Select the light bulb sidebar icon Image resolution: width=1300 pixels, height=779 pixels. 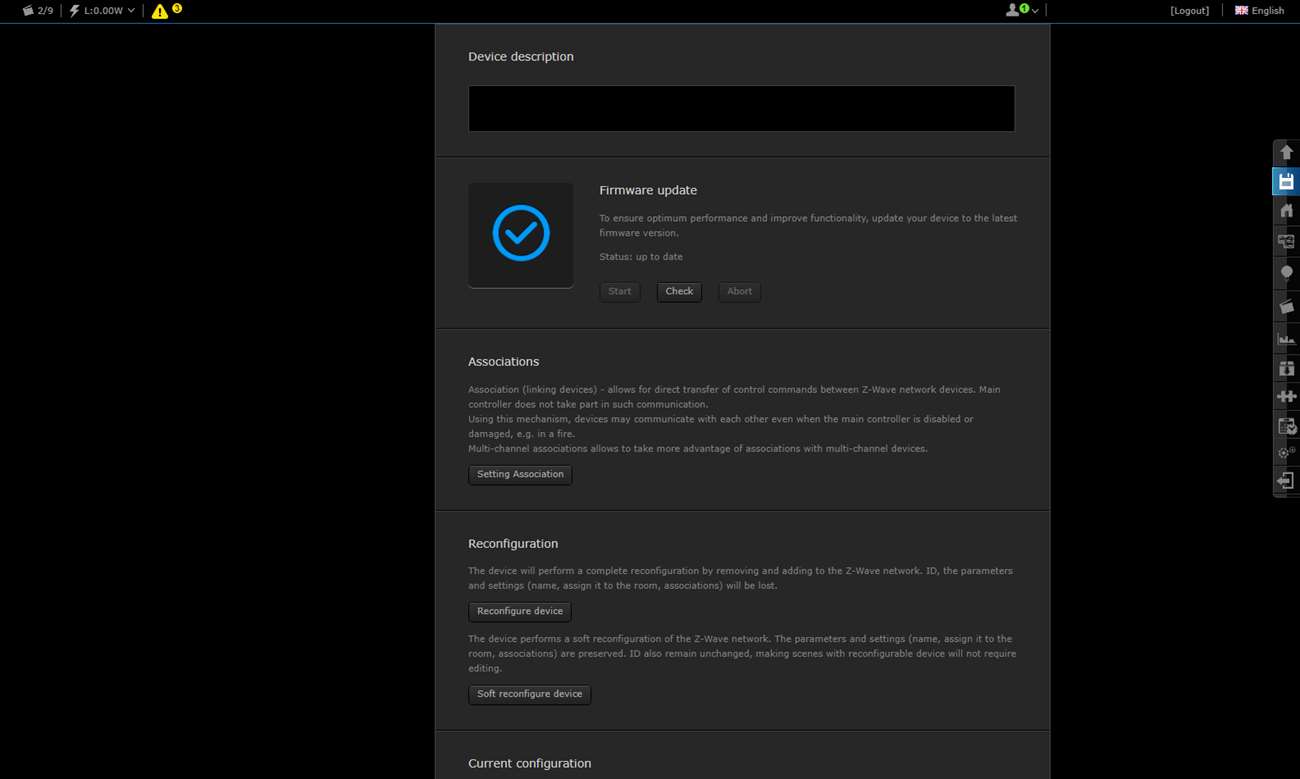click(1286, 272)
